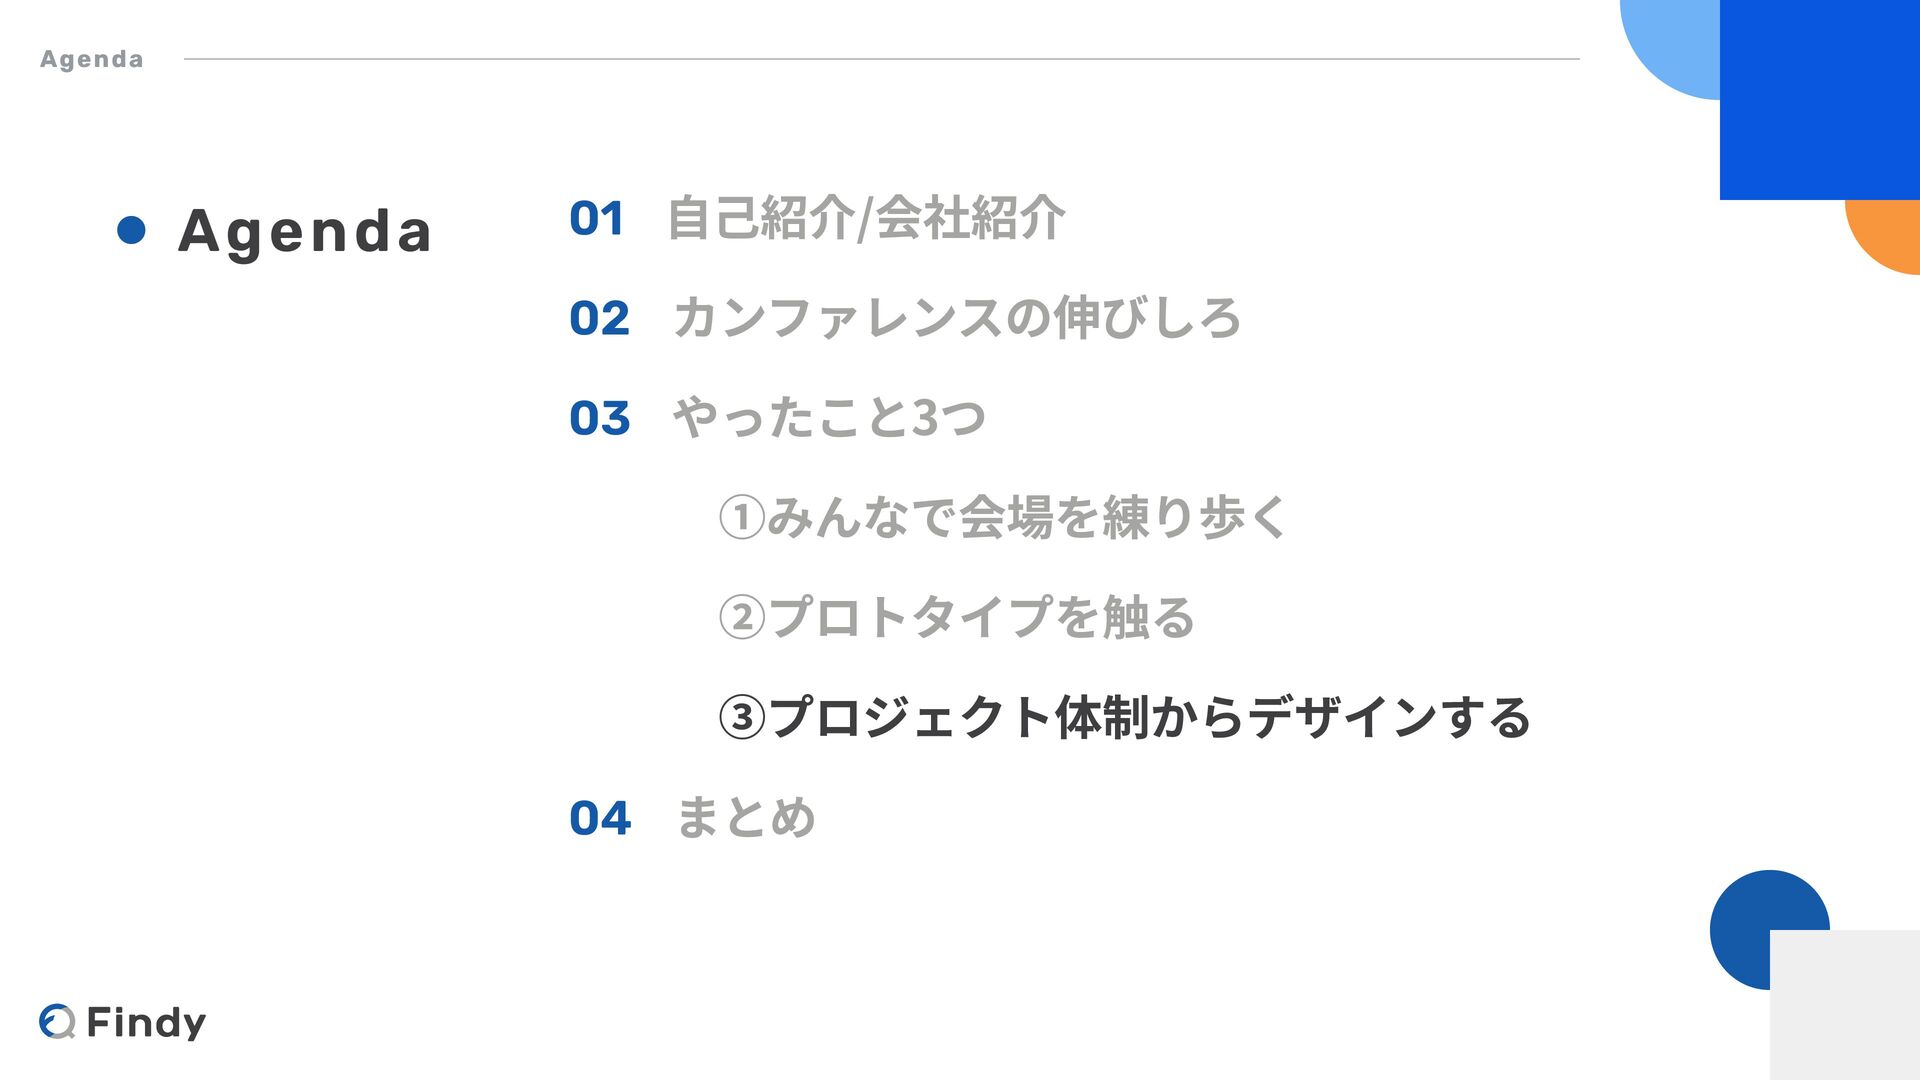Click the circled number 3 marker
1920x1080 pixels.
click(742, 718)
